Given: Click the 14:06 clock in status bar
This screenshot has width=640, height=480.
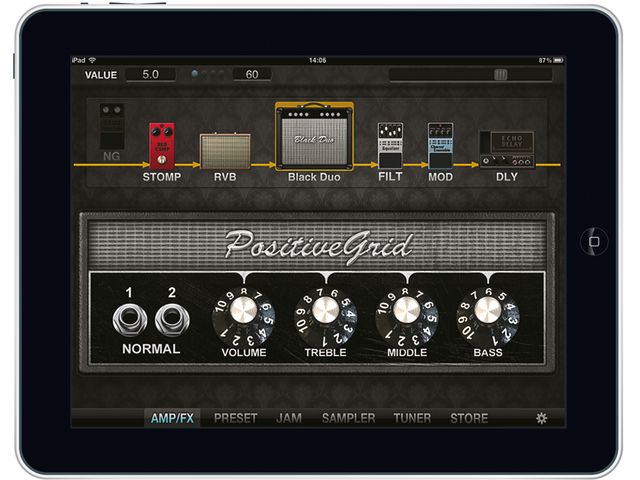Looking at the screenshot, I should point(317,60).
